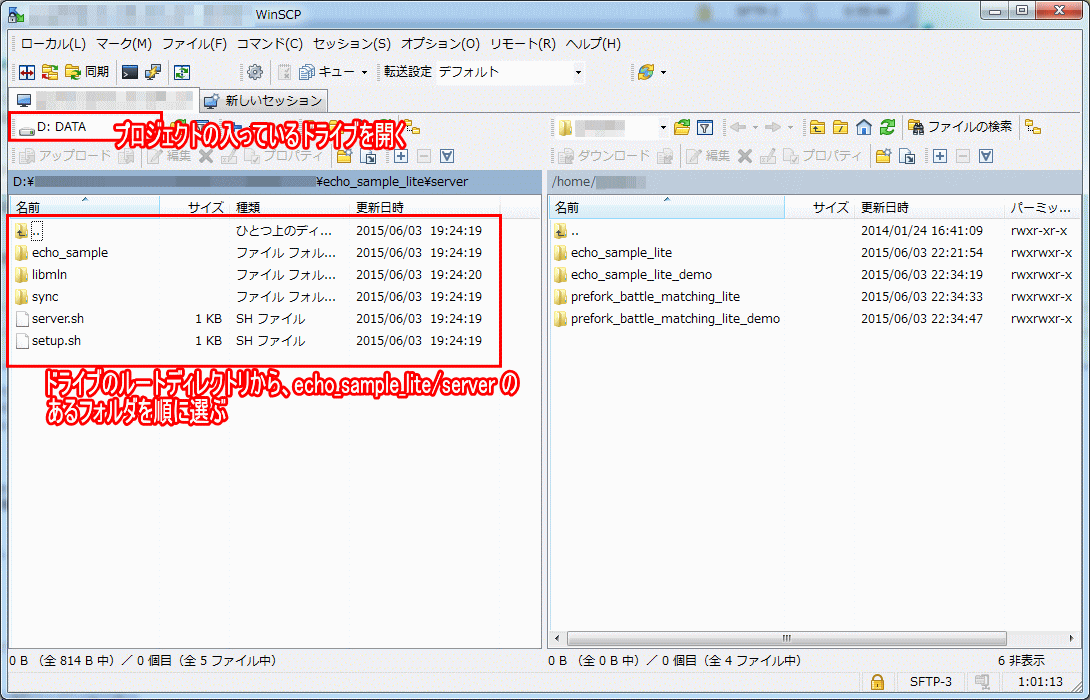Click the lock icon in the status bar
1090x700 pixels.
pyautogui.click(x=877, y=682)
